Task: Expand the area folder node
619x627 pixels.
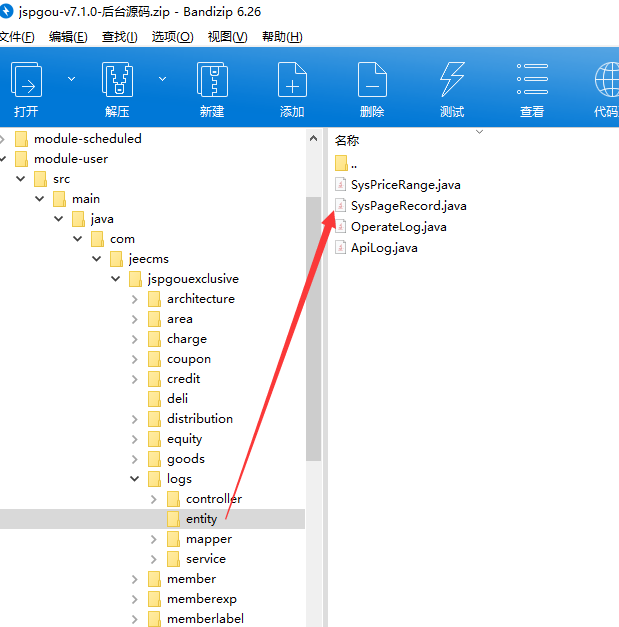Action: tap(135, 319)
